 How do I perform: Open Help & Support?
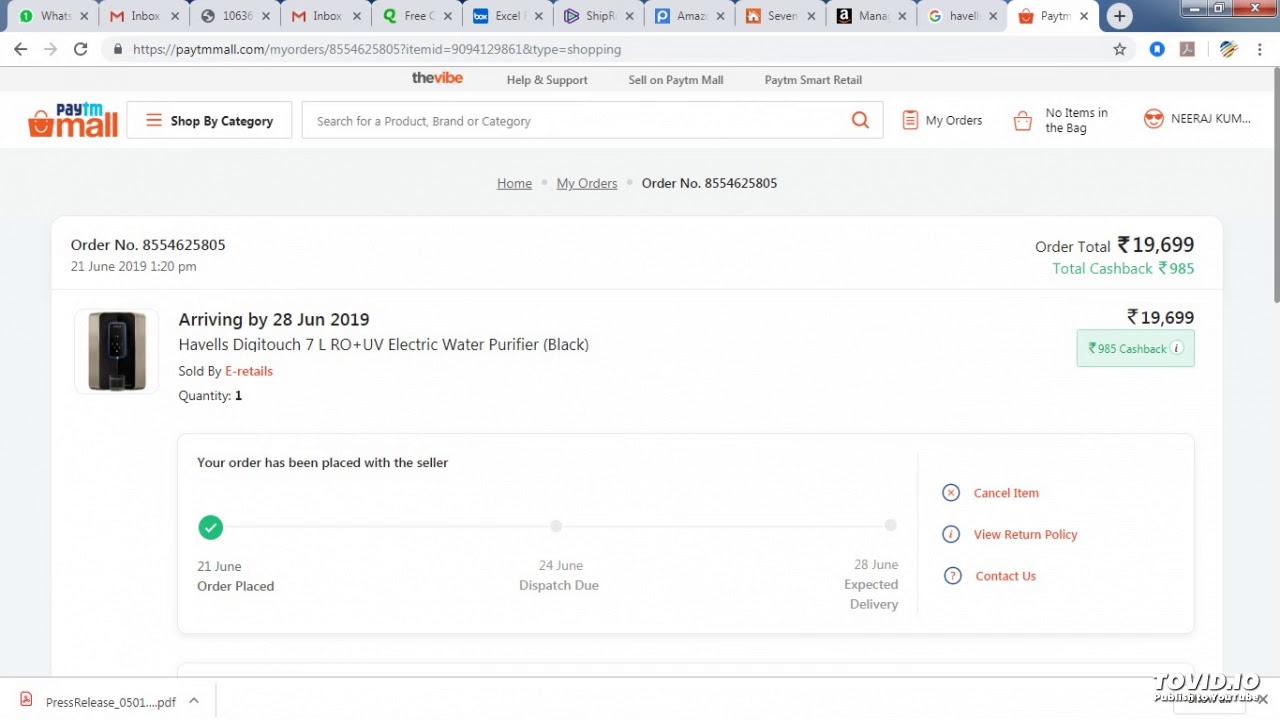[547, 80]
